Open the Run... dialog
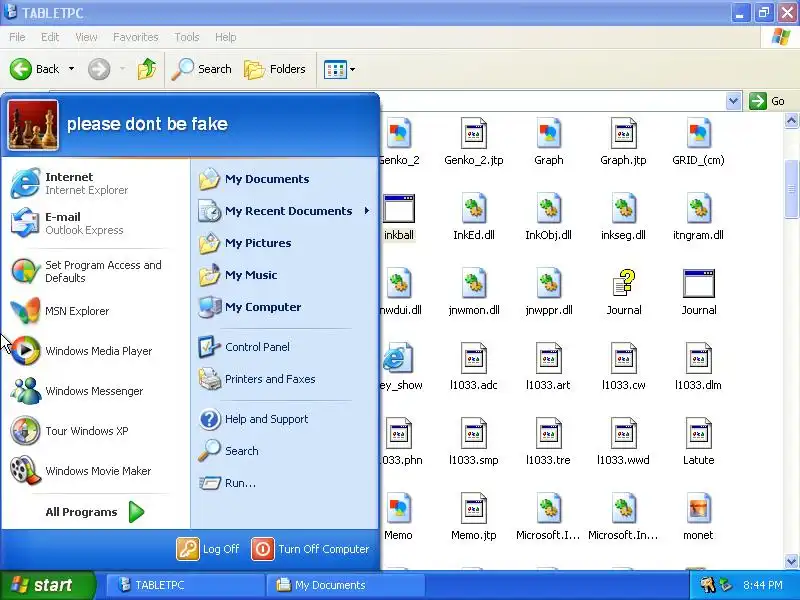The height and width of the screenshot is (600, 800). coord(228,483)
